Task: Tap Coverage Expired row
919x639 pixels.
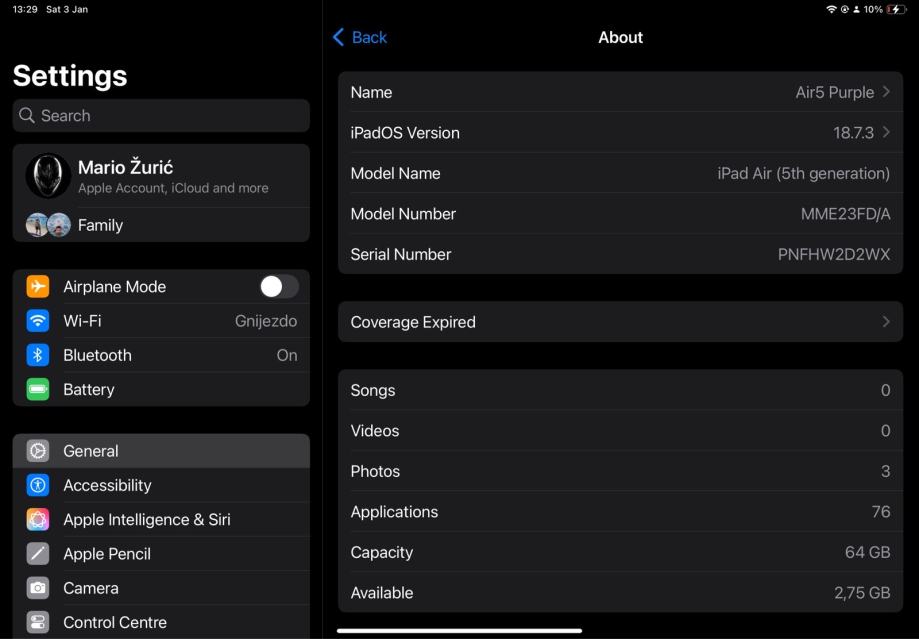Action: 620,322
